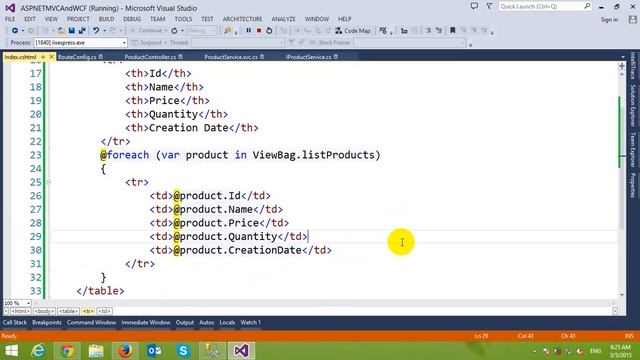
Task: Open the Solution Explorer side tab
Action: (x=633, y=105)
